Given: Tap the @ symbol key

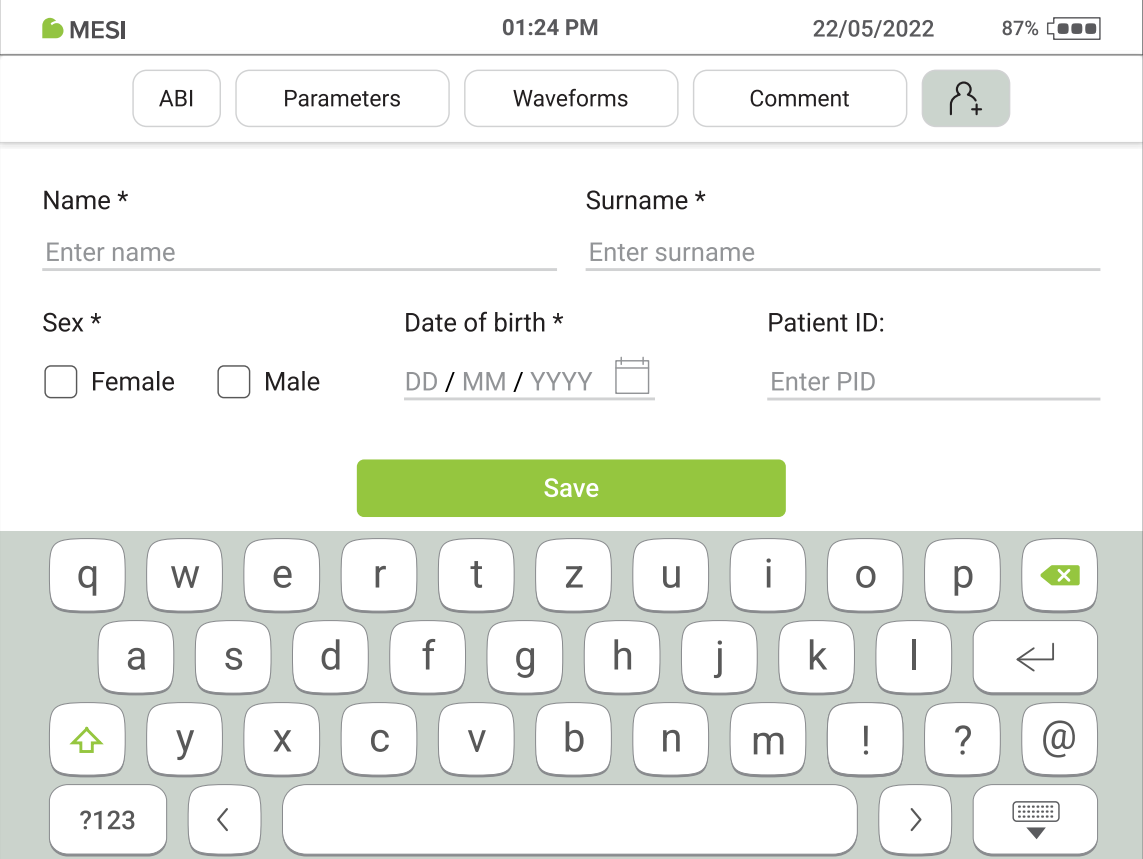Looking at the screenshot, I should (x=1059, y=740).
